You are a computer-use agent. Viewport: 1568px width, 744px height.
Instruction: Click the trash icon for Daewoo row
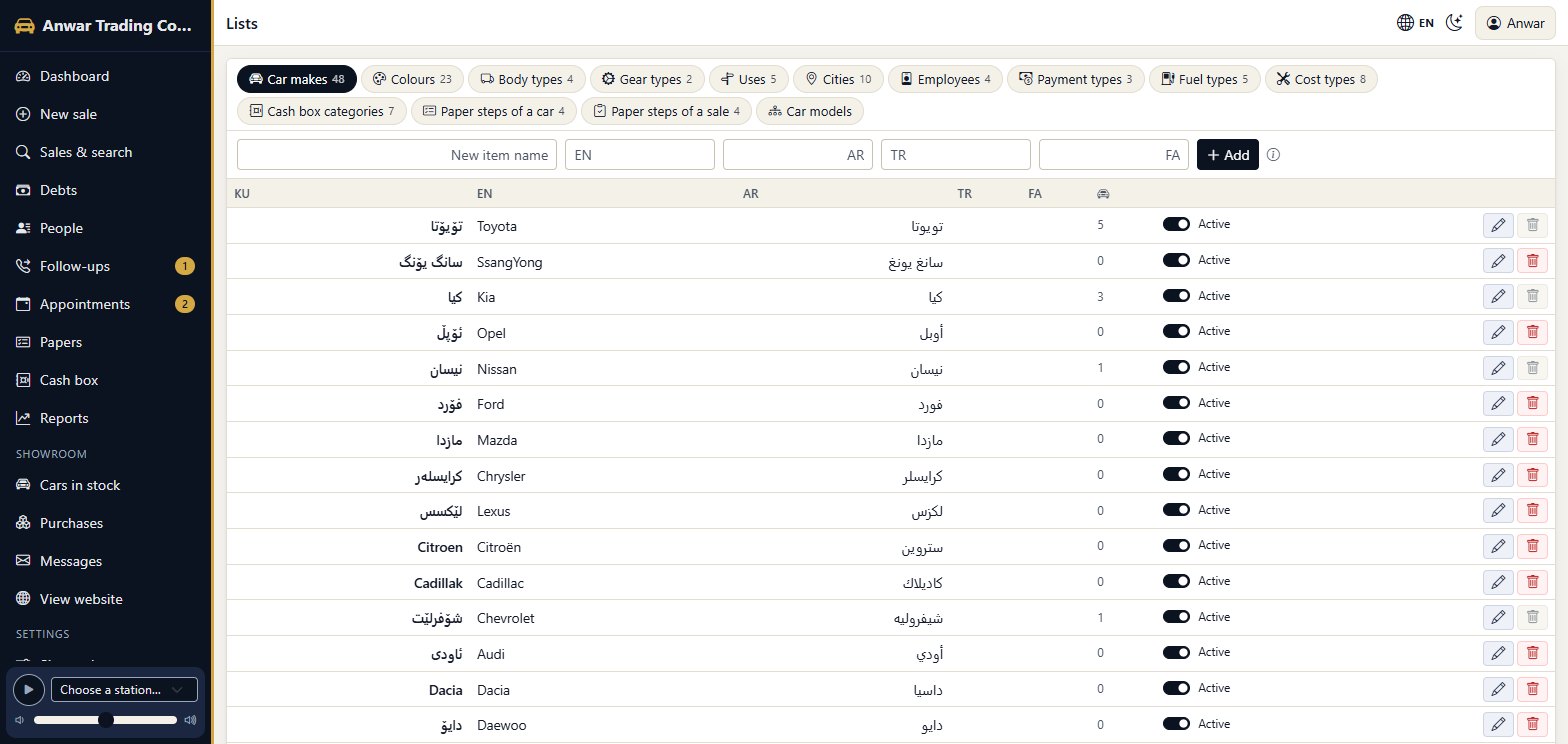(x=1532, y=725)
